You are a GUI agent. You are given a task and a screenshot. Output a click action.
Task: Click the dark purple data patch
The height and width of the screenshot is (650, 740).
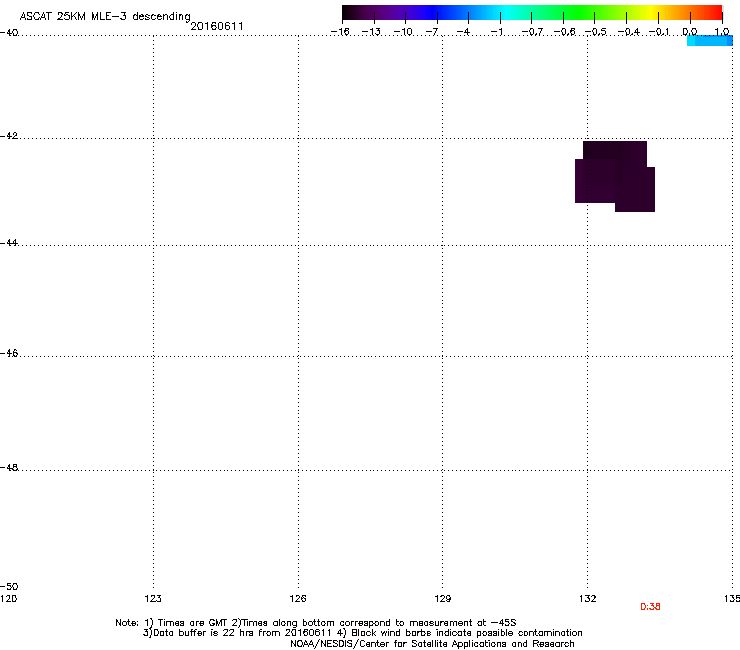614,176
